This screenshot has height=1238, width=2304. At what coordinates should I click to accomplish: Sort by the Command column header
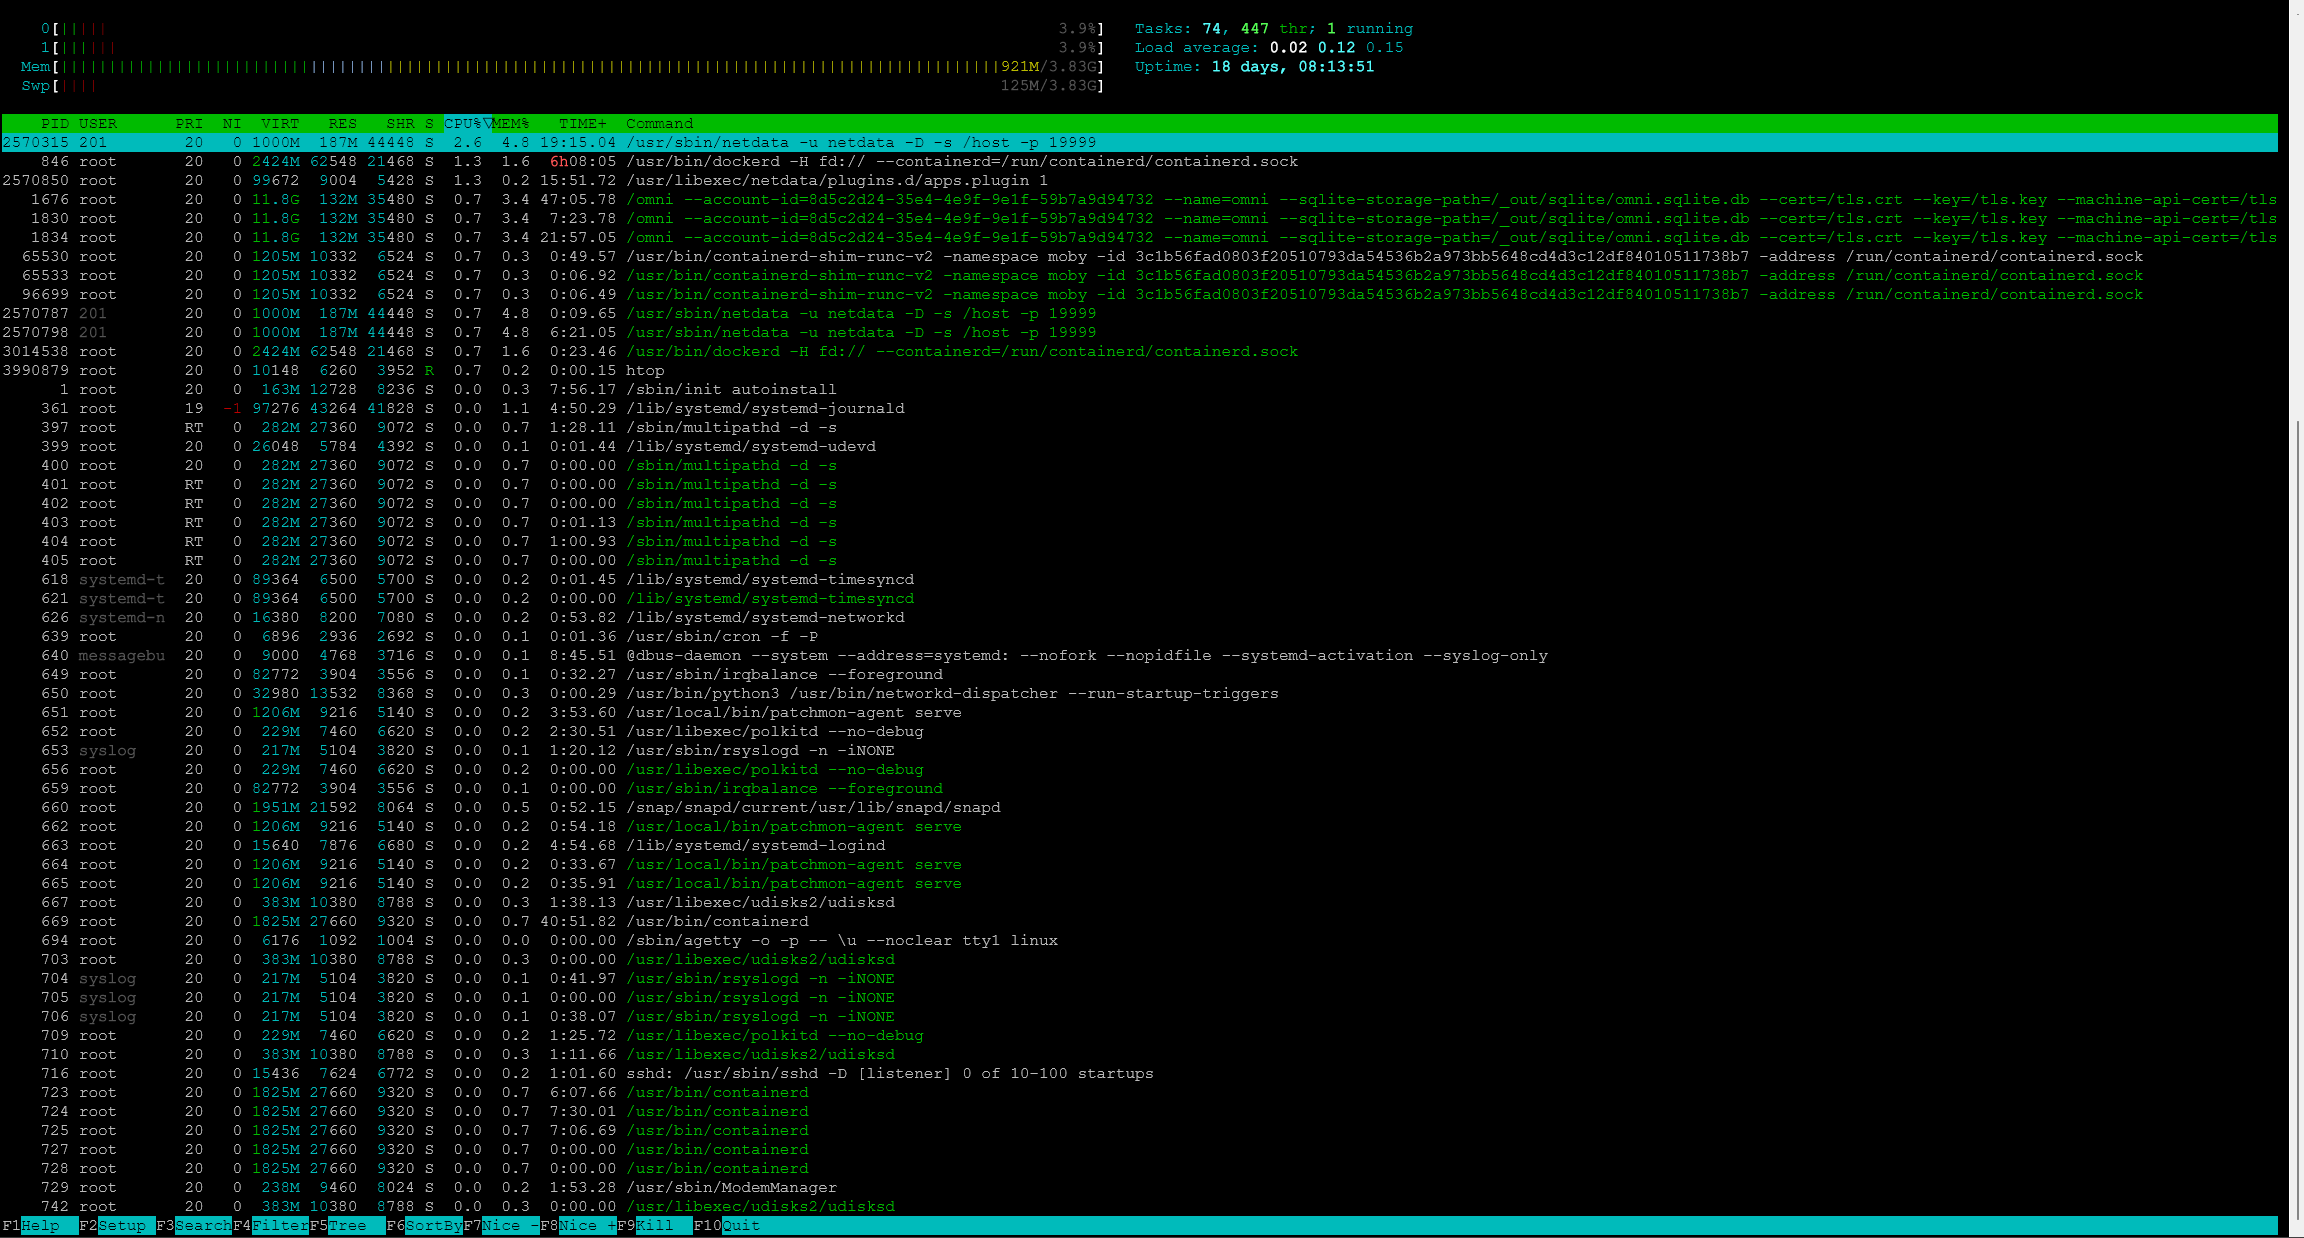659,123
